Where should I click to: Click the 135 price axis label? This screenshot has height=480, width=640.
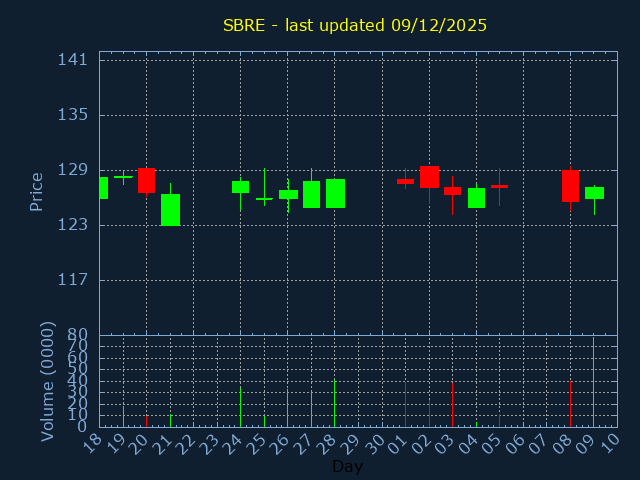[73, 115]
